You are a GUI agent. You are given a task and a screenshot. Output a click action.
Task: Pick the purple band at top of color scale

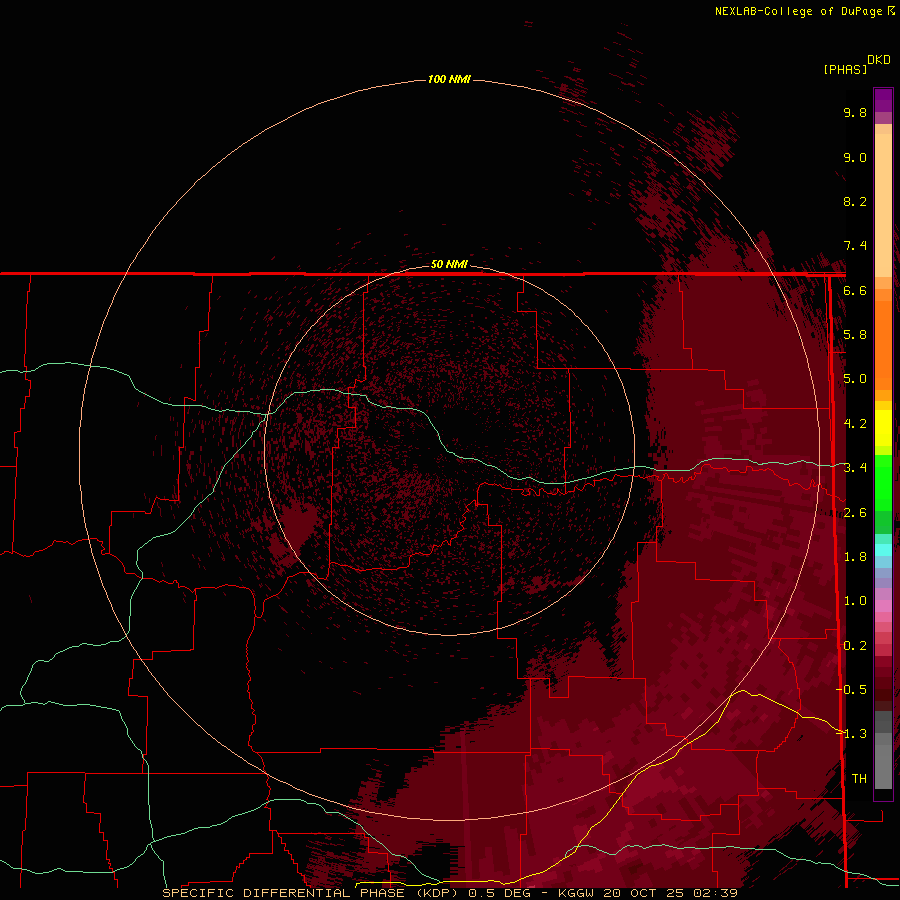883,100
